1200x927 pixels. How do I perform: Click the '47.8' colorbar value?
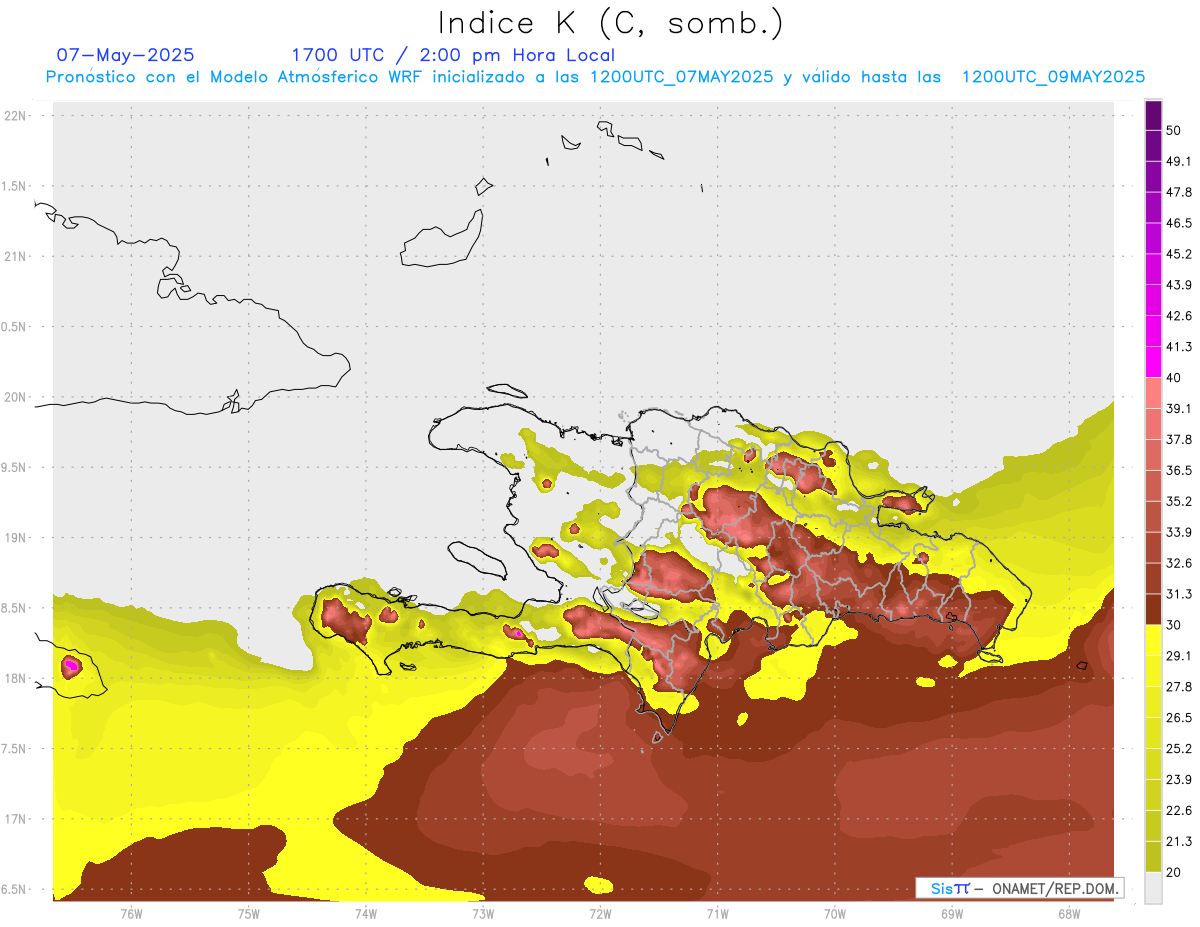pyautogui.click(x=1179, y=192)
